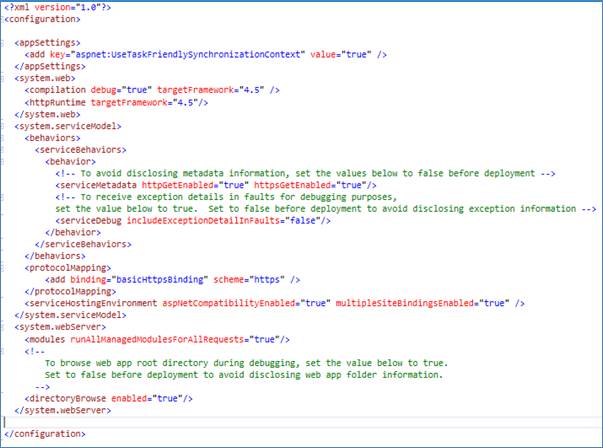Place cursor in the aspnet:UseTaskFriendlySynchronizationContext key value
The width and height of the screenshot is (603, 448).
click(x=187, y=55)
